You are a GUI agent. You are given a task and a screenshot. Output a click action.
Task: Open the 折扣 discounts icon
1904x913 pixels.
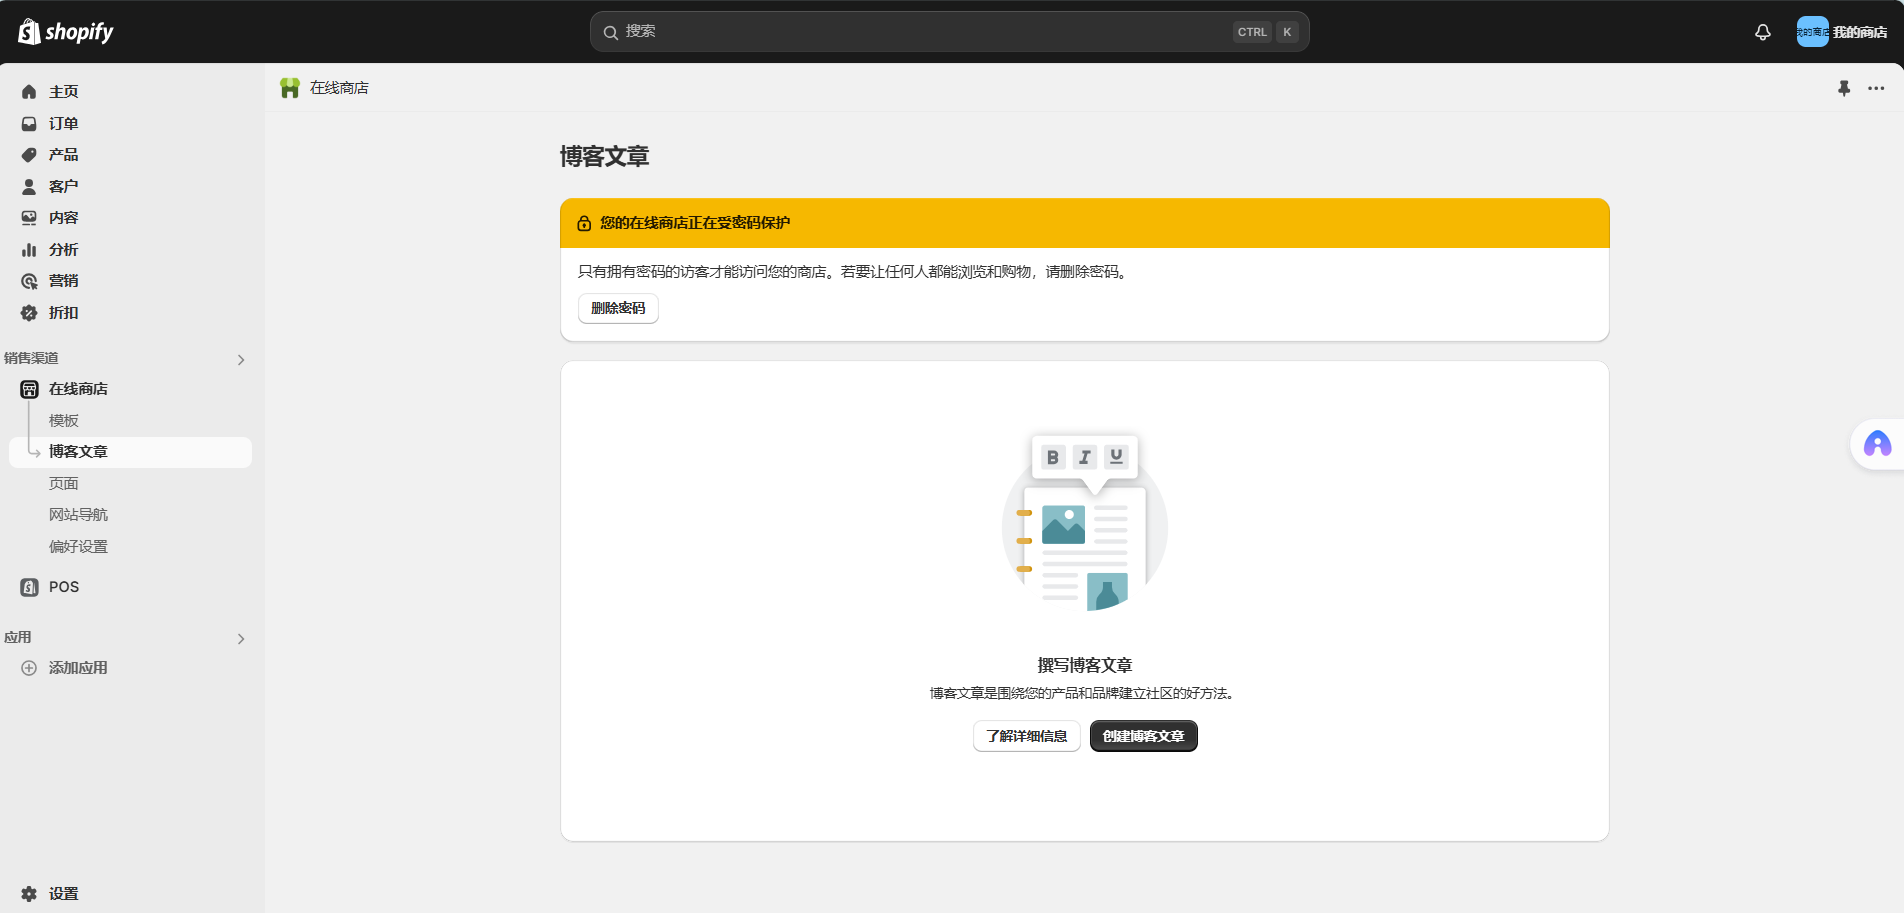pos(28,312)
